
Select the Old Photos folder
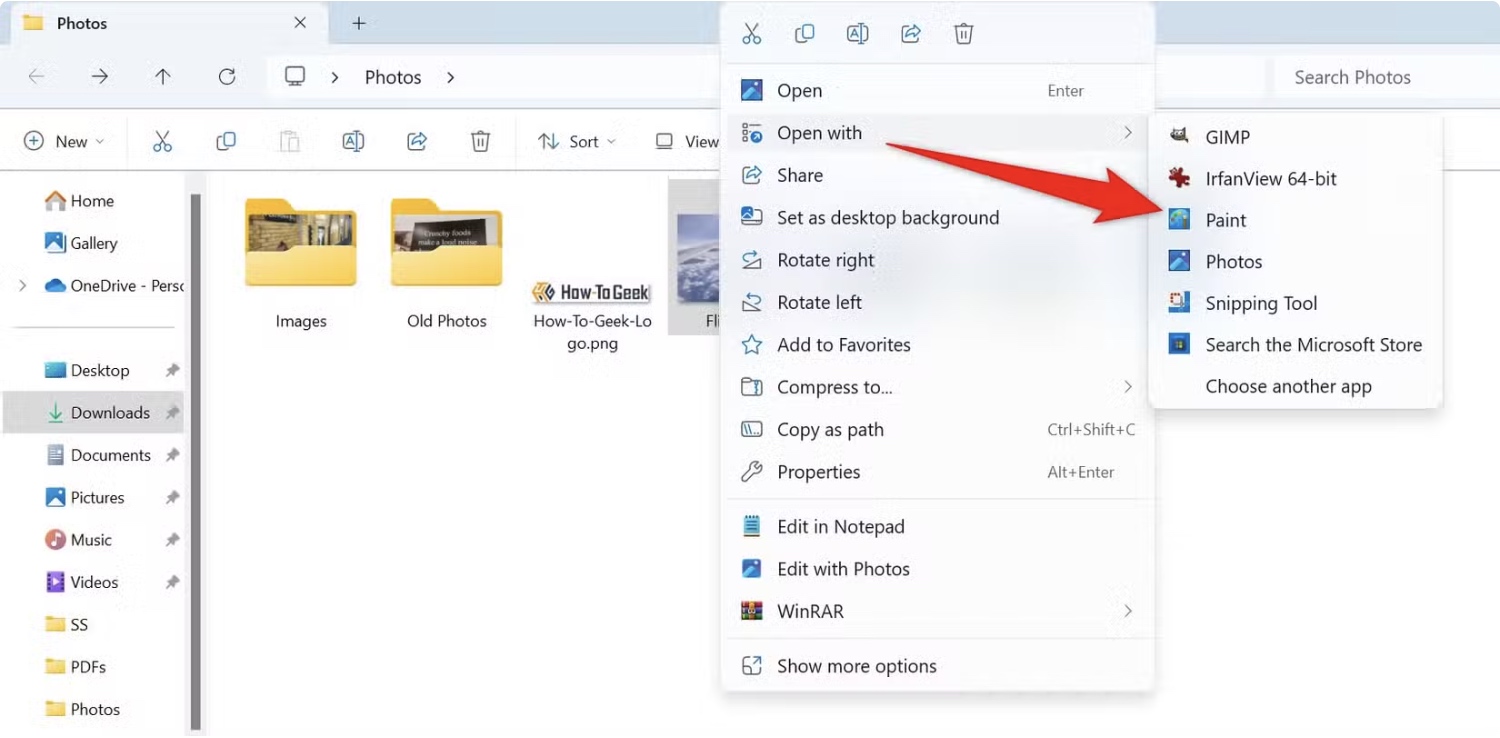tap(447, 262)
